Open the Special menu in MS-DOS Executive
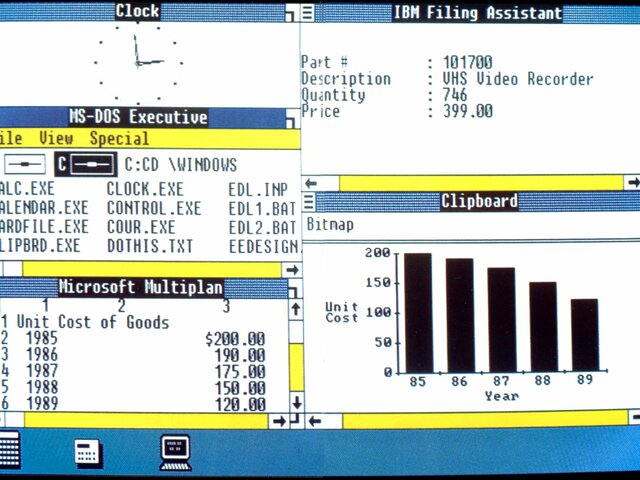This screenshot has height=480, width=640. tap(120, 138)
